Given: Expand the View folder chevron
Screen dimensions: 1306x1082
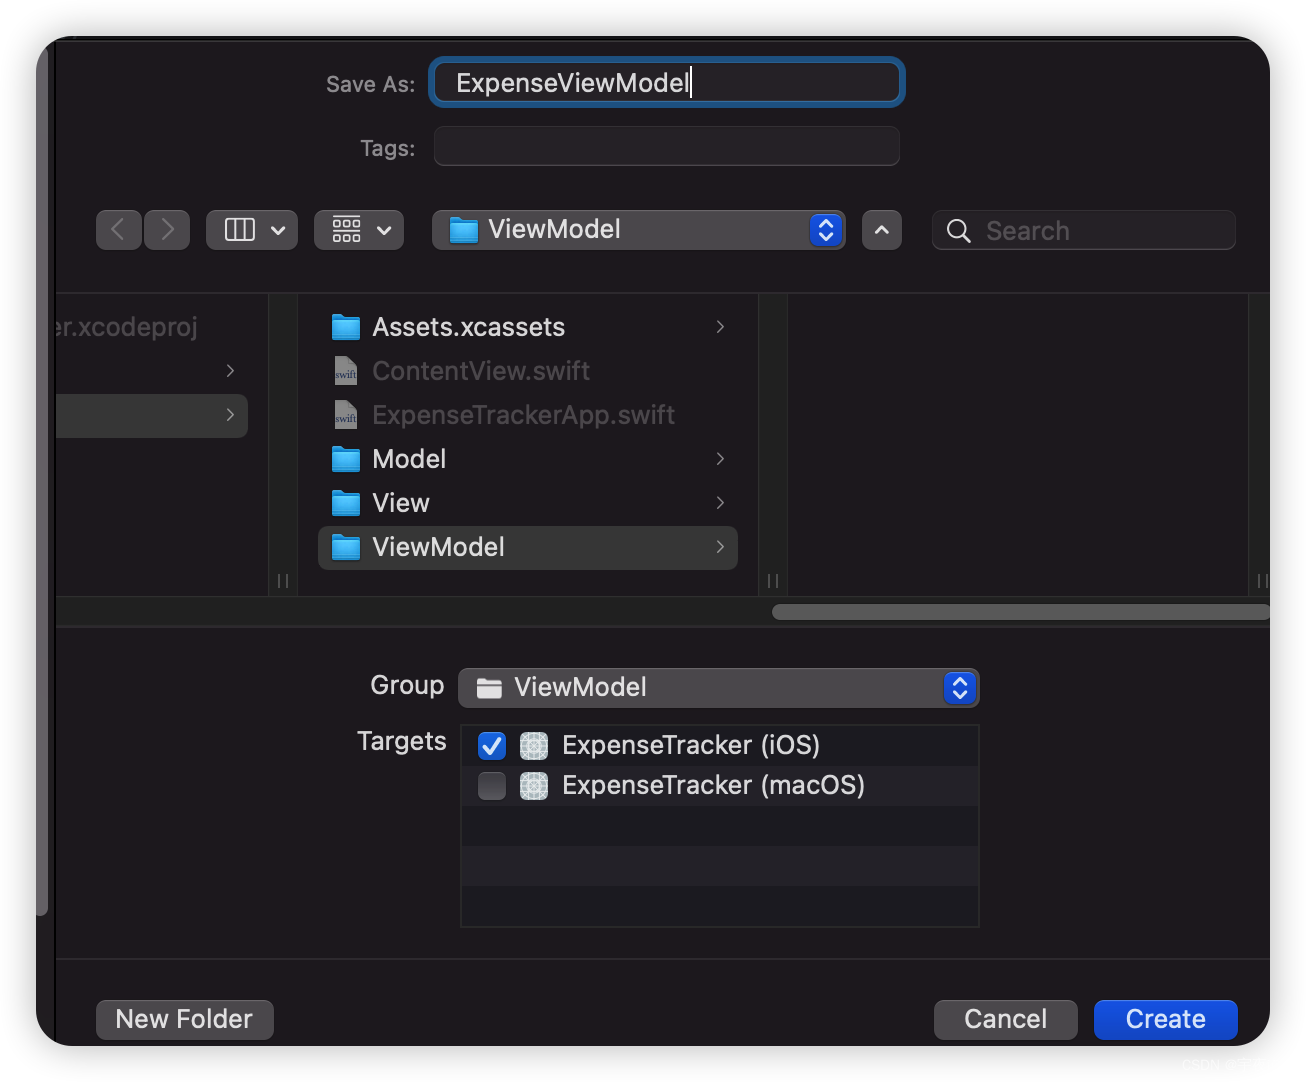Looking at the screenshot, I should (720, 503).
